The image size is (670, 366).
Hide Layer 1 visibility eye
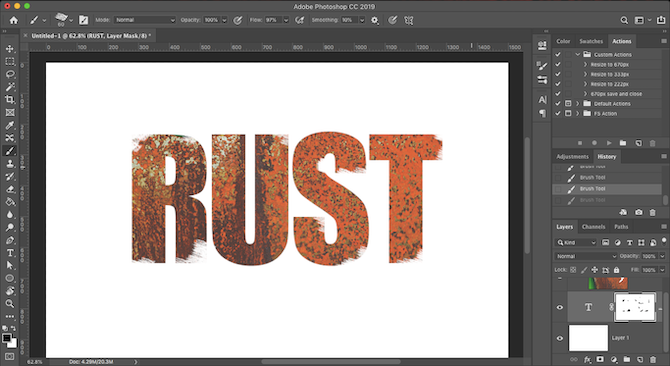(560, 338)
